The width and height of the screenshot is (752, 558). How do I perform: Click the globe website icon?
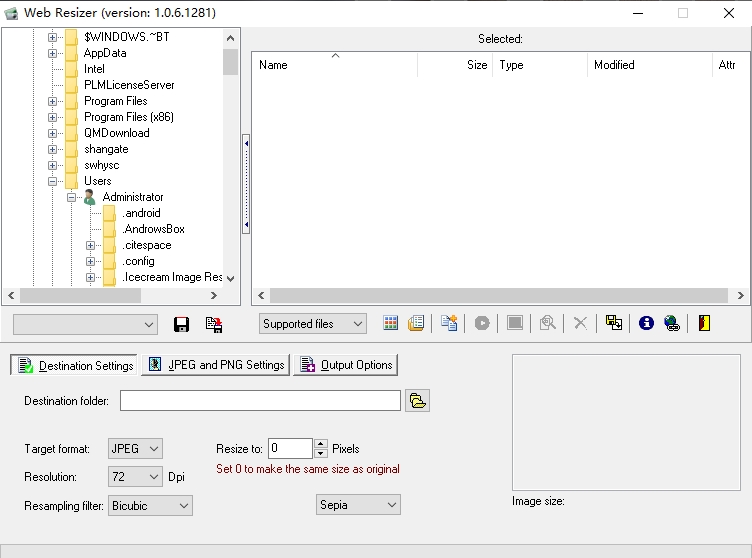pos(672,323)
